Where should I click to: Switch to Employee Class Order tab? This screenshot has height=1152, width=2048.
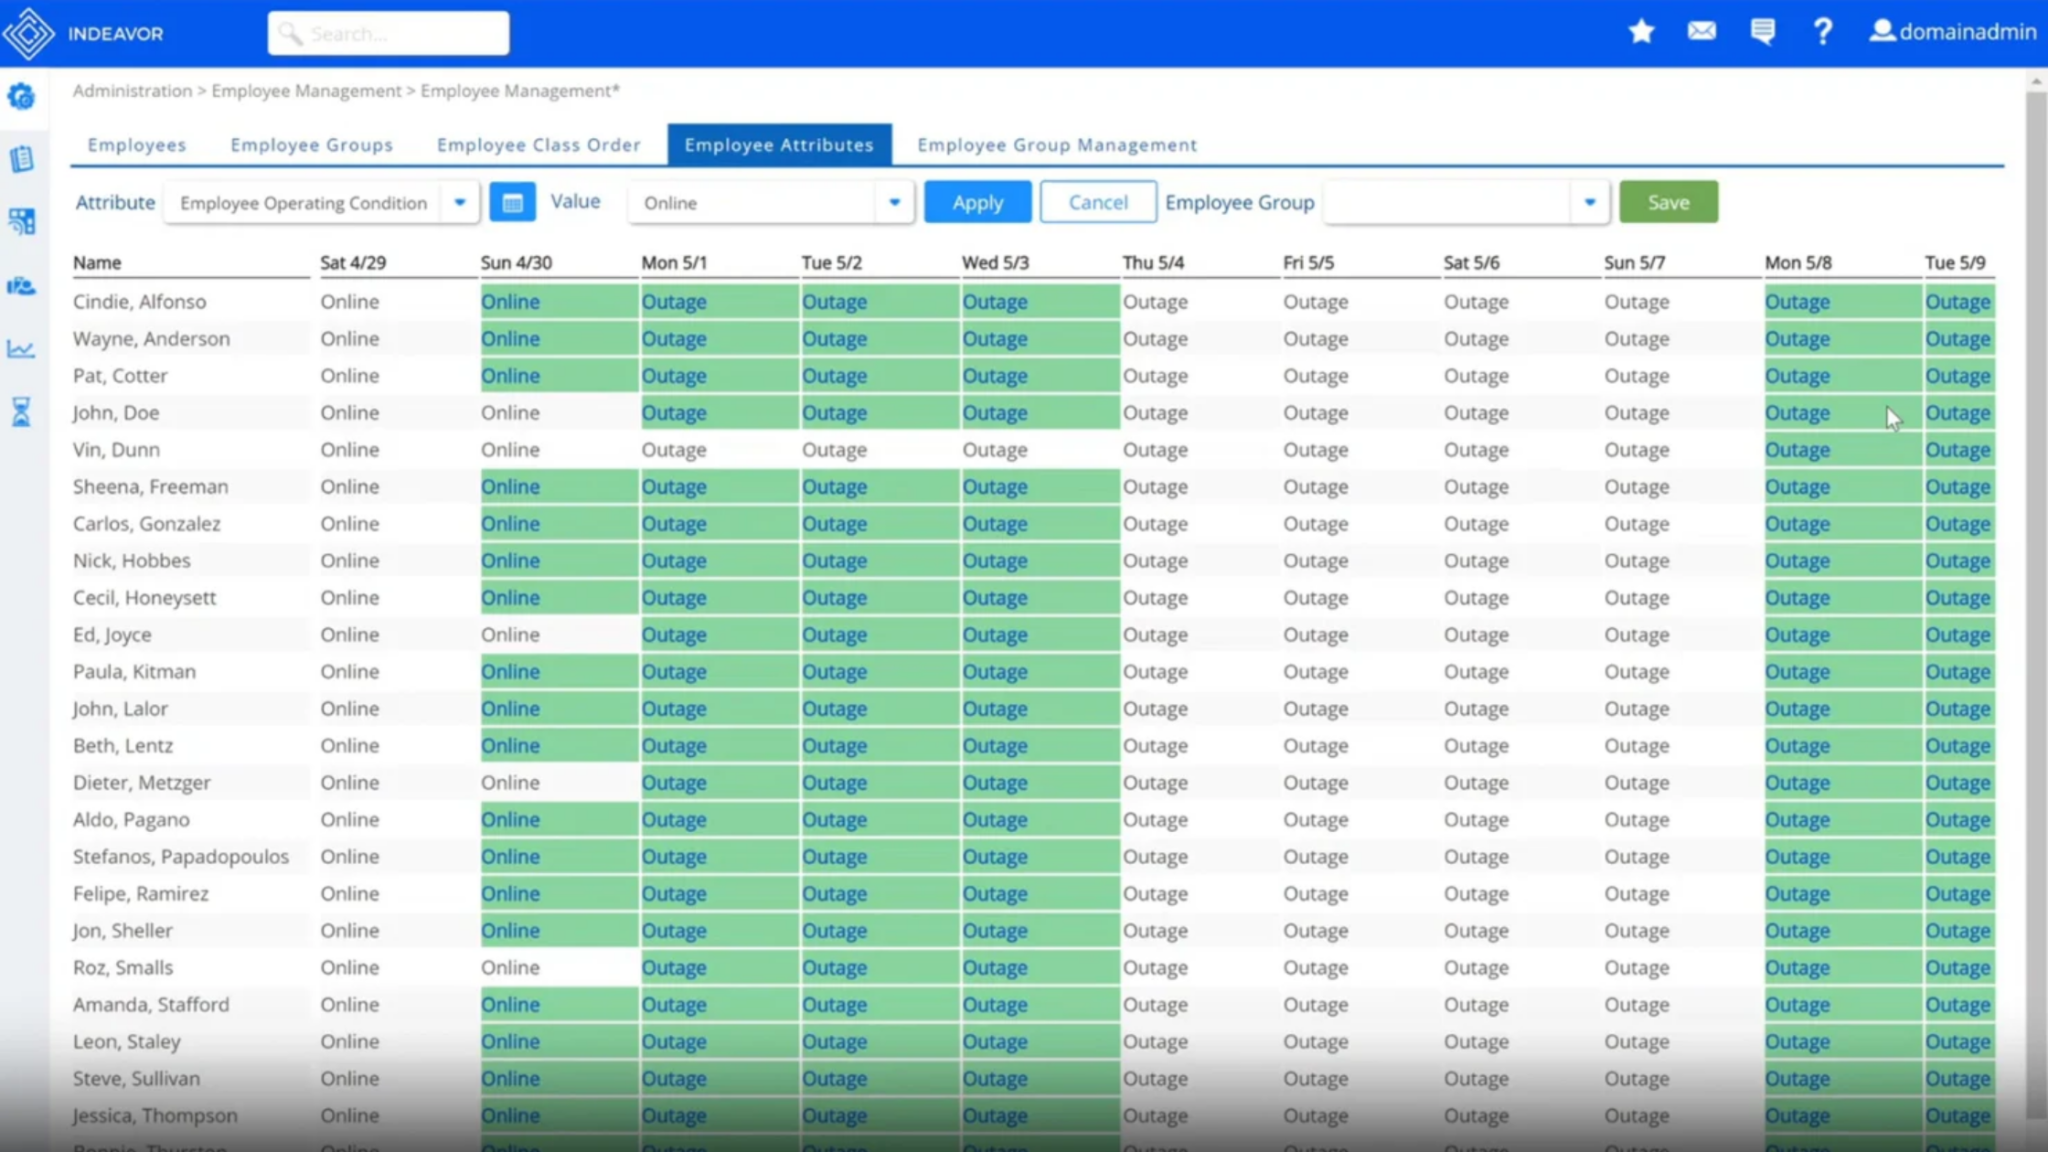539,145
